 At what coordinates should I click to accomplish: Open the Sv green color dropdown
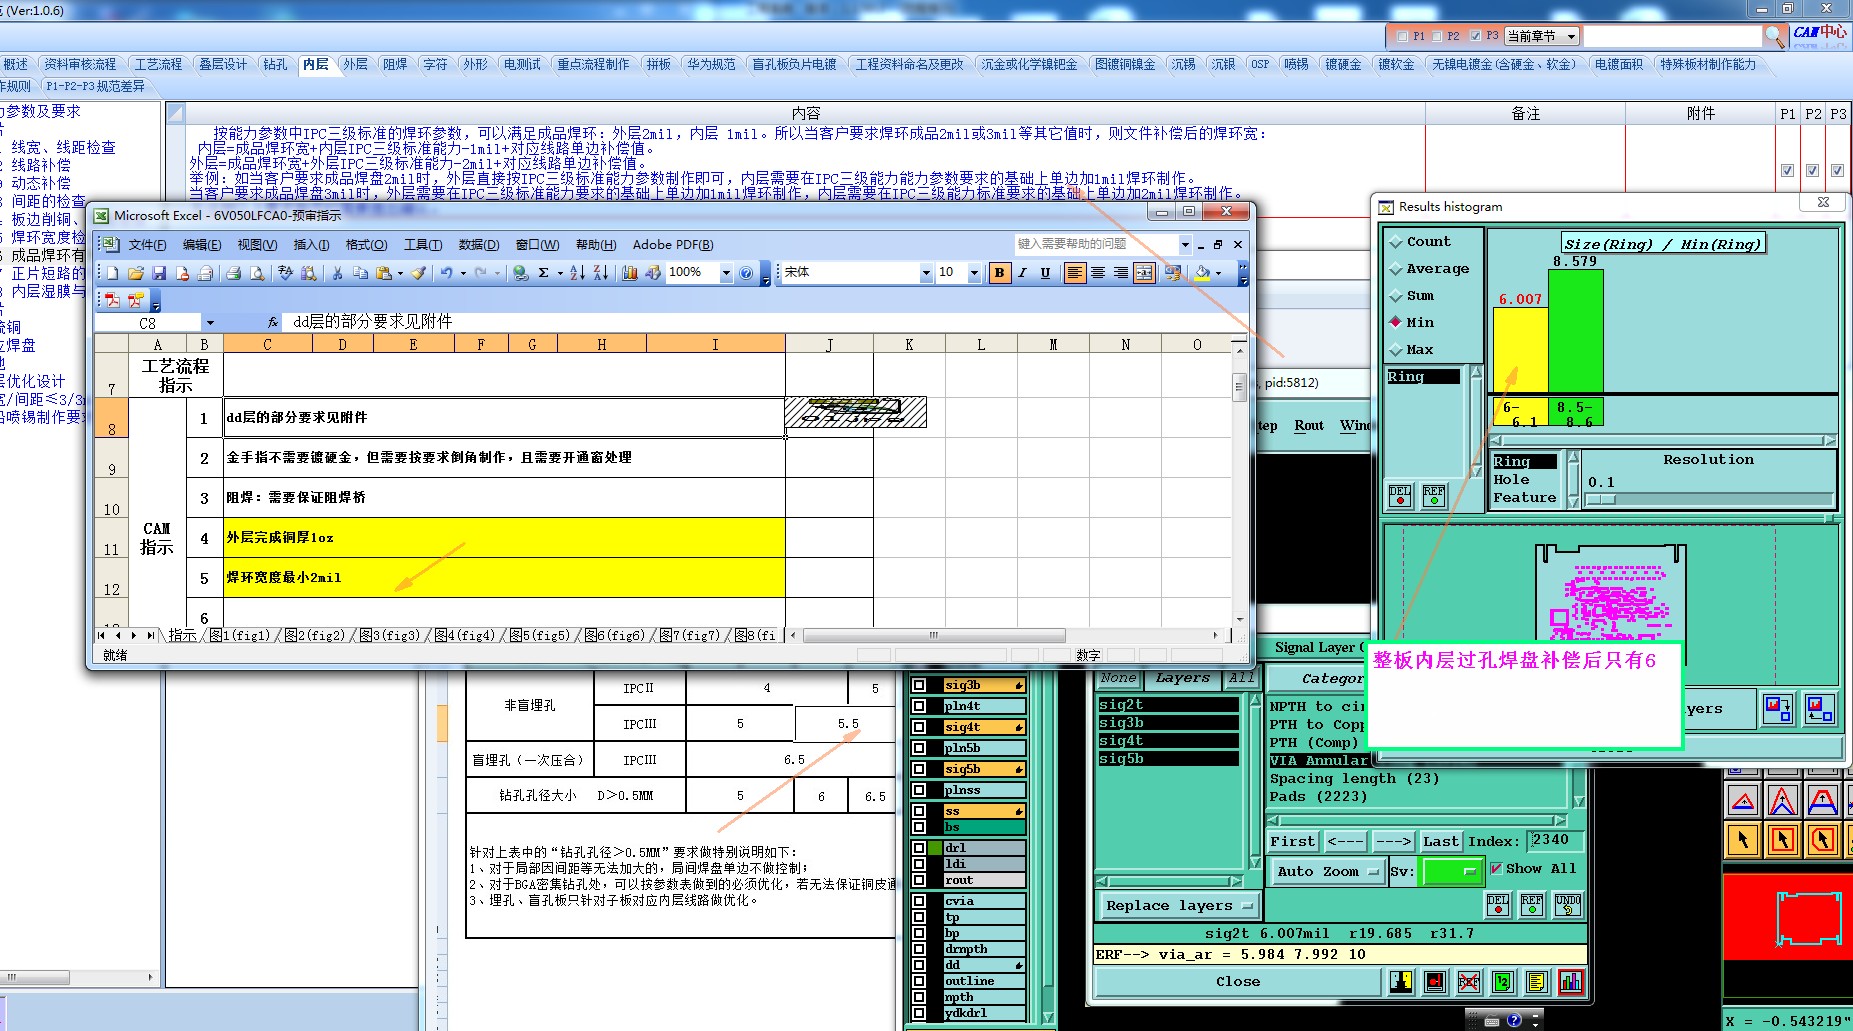[1452, 871]
